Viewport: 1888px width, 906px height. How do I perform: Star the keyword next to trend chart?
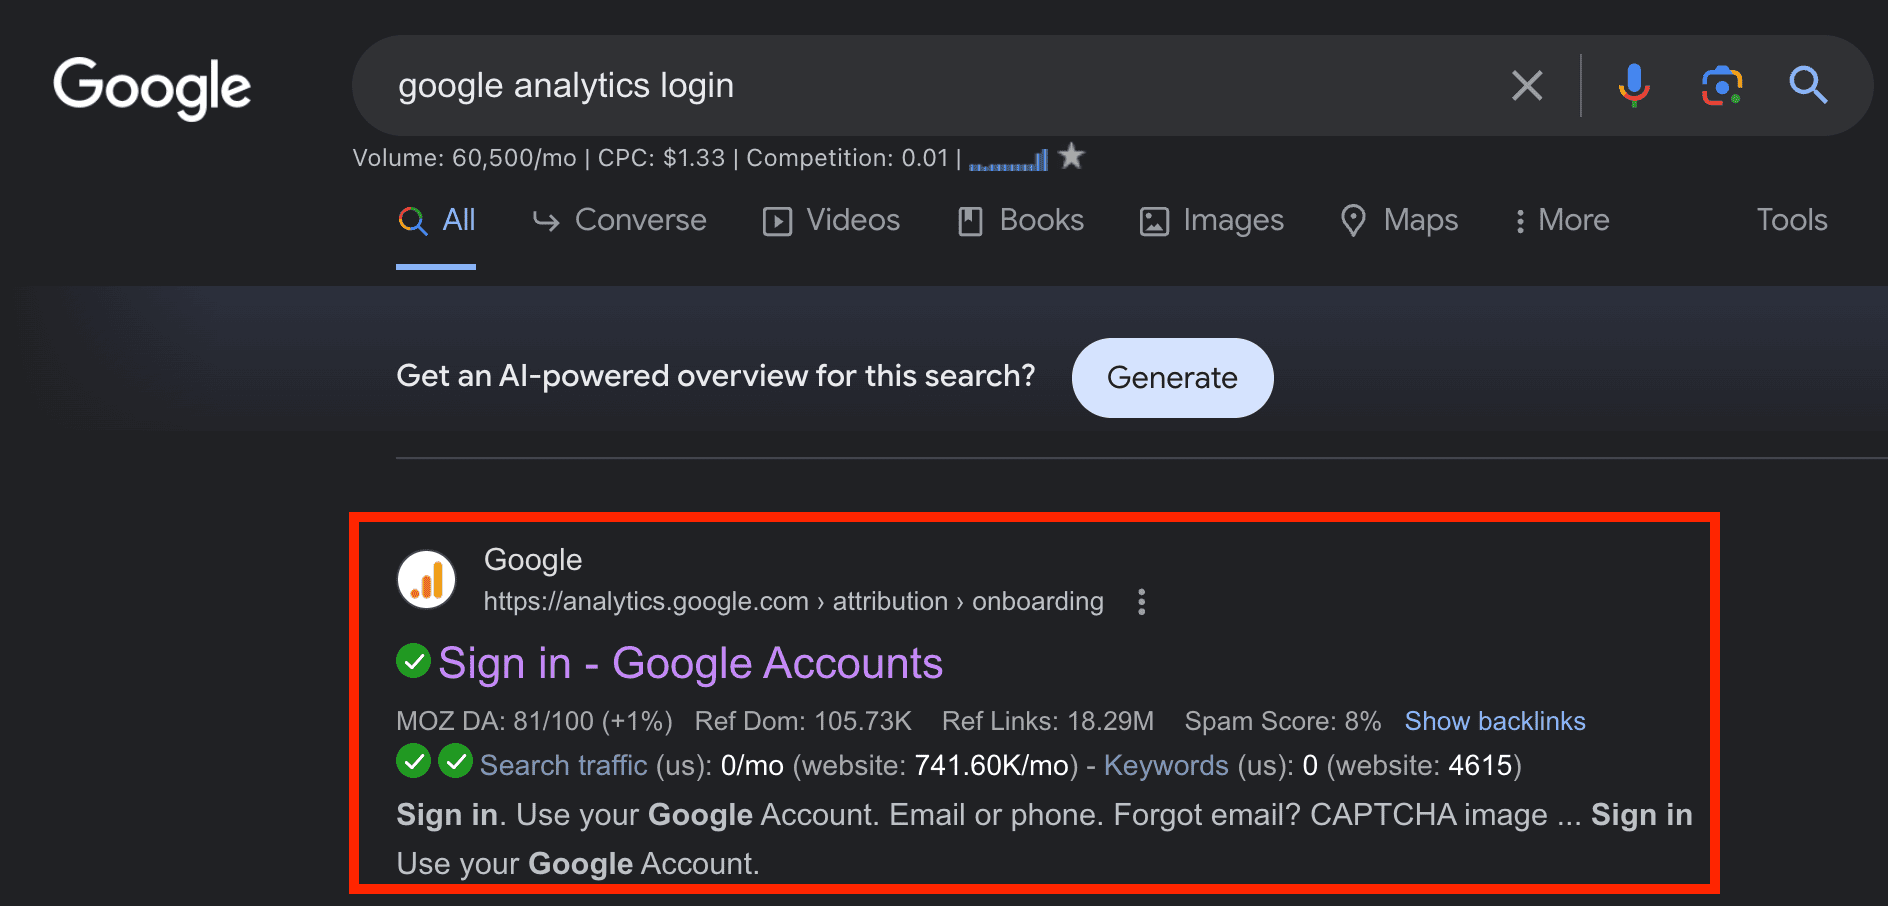[x=1071, y=156]
